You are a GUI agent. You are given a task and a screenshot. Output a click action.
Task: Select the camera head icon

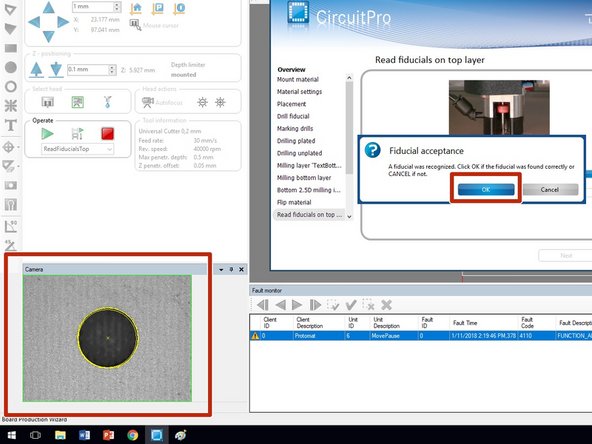click(77, 102)
